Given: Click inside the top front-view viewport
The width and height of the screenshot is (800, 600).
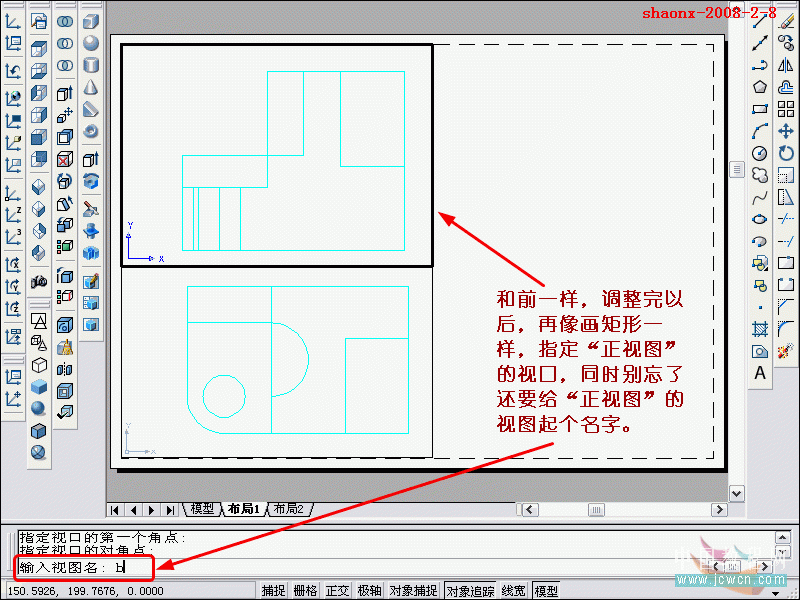Looking at the screenshot, I should [277, 155].
